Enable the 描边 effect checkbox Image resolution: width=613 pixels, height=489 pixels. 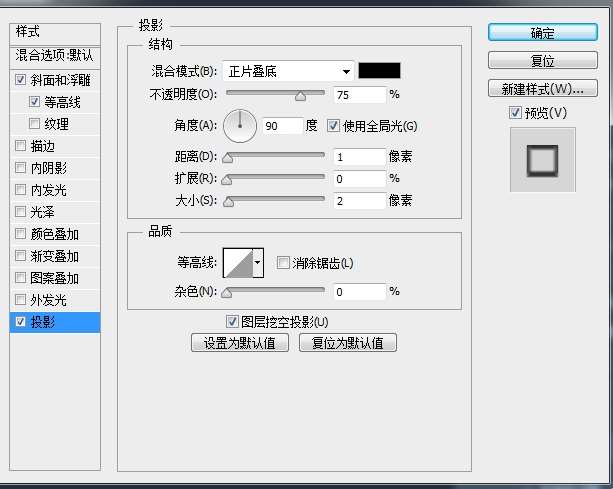coord(22,147)
